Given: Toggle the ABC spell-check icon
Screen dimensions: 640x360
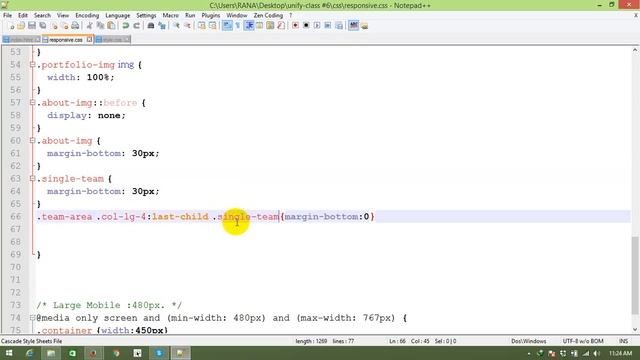Looking at the screenshot, I should [x=353, y=26].
